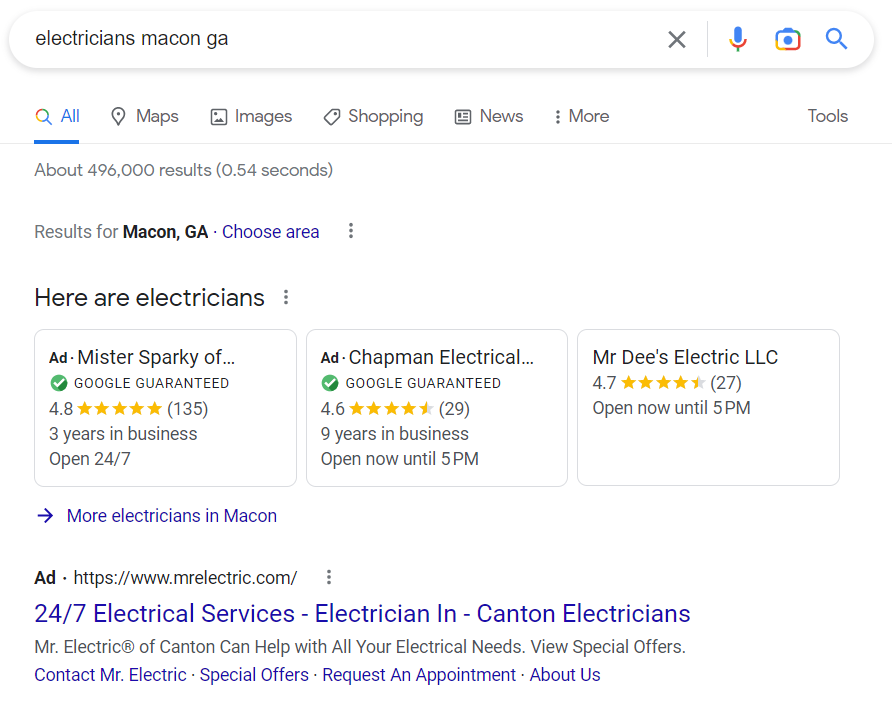Click the 'Open 24/7' text on Mister Sparky
The width and height of the screenshot is (892, 705).
90,459
